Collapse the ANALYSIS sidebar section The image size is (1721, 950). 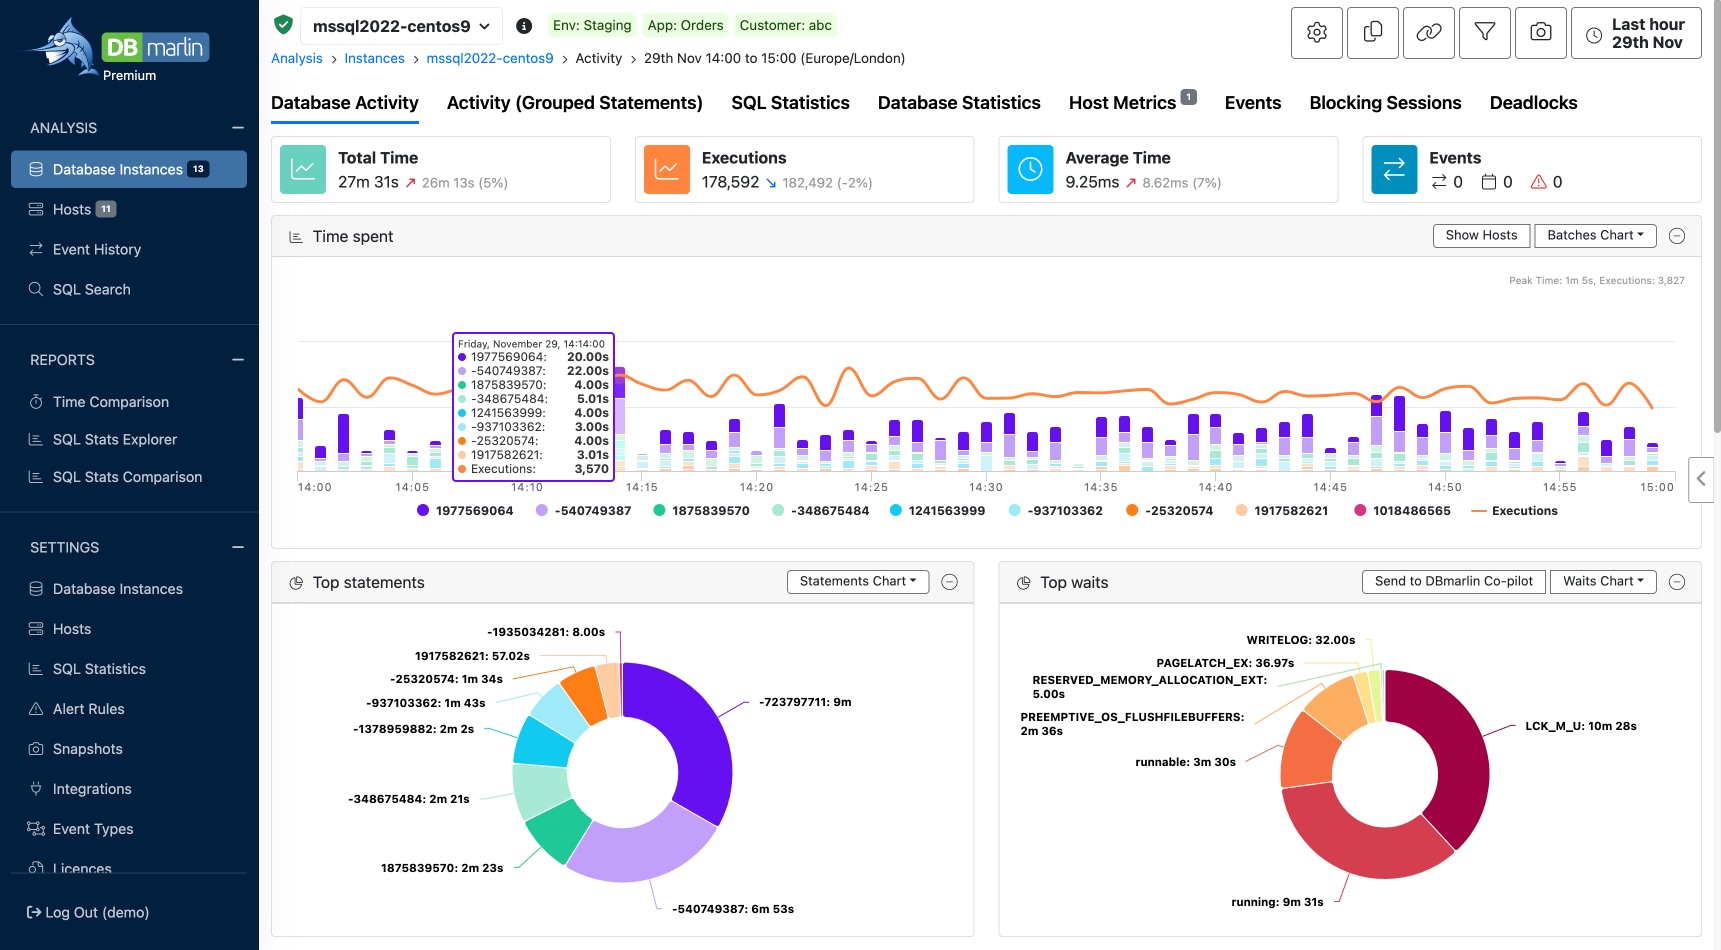coord(238,128)
